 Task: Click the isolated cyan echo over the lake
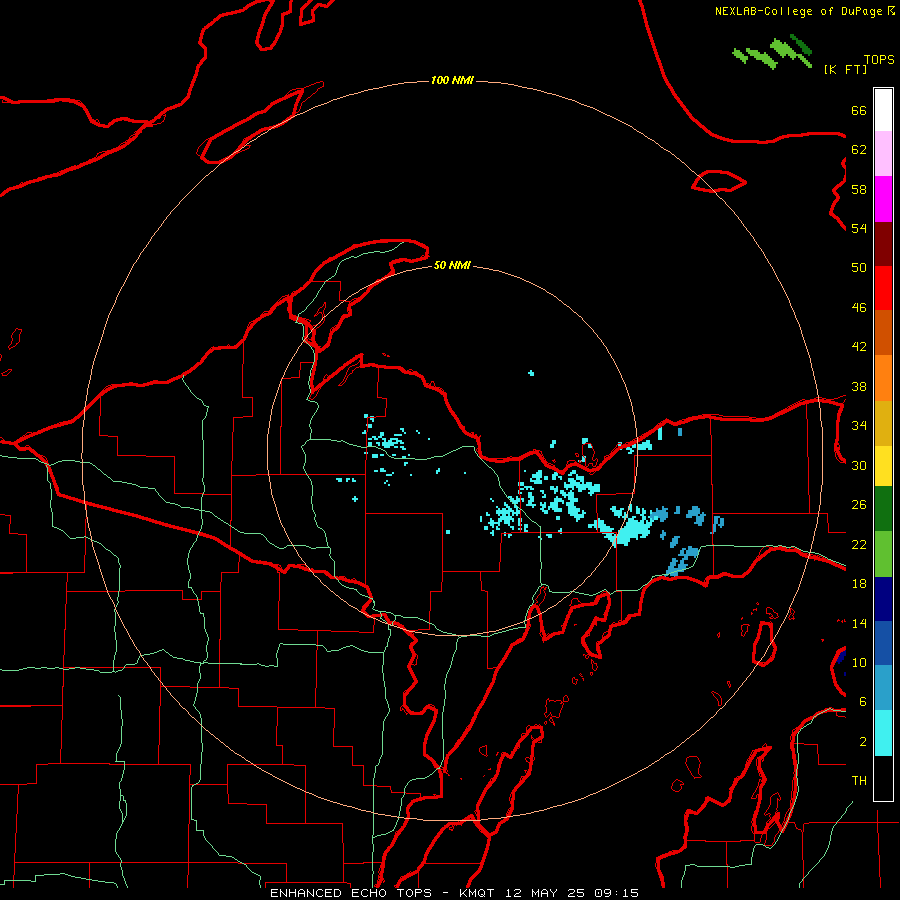click(531, 373)
